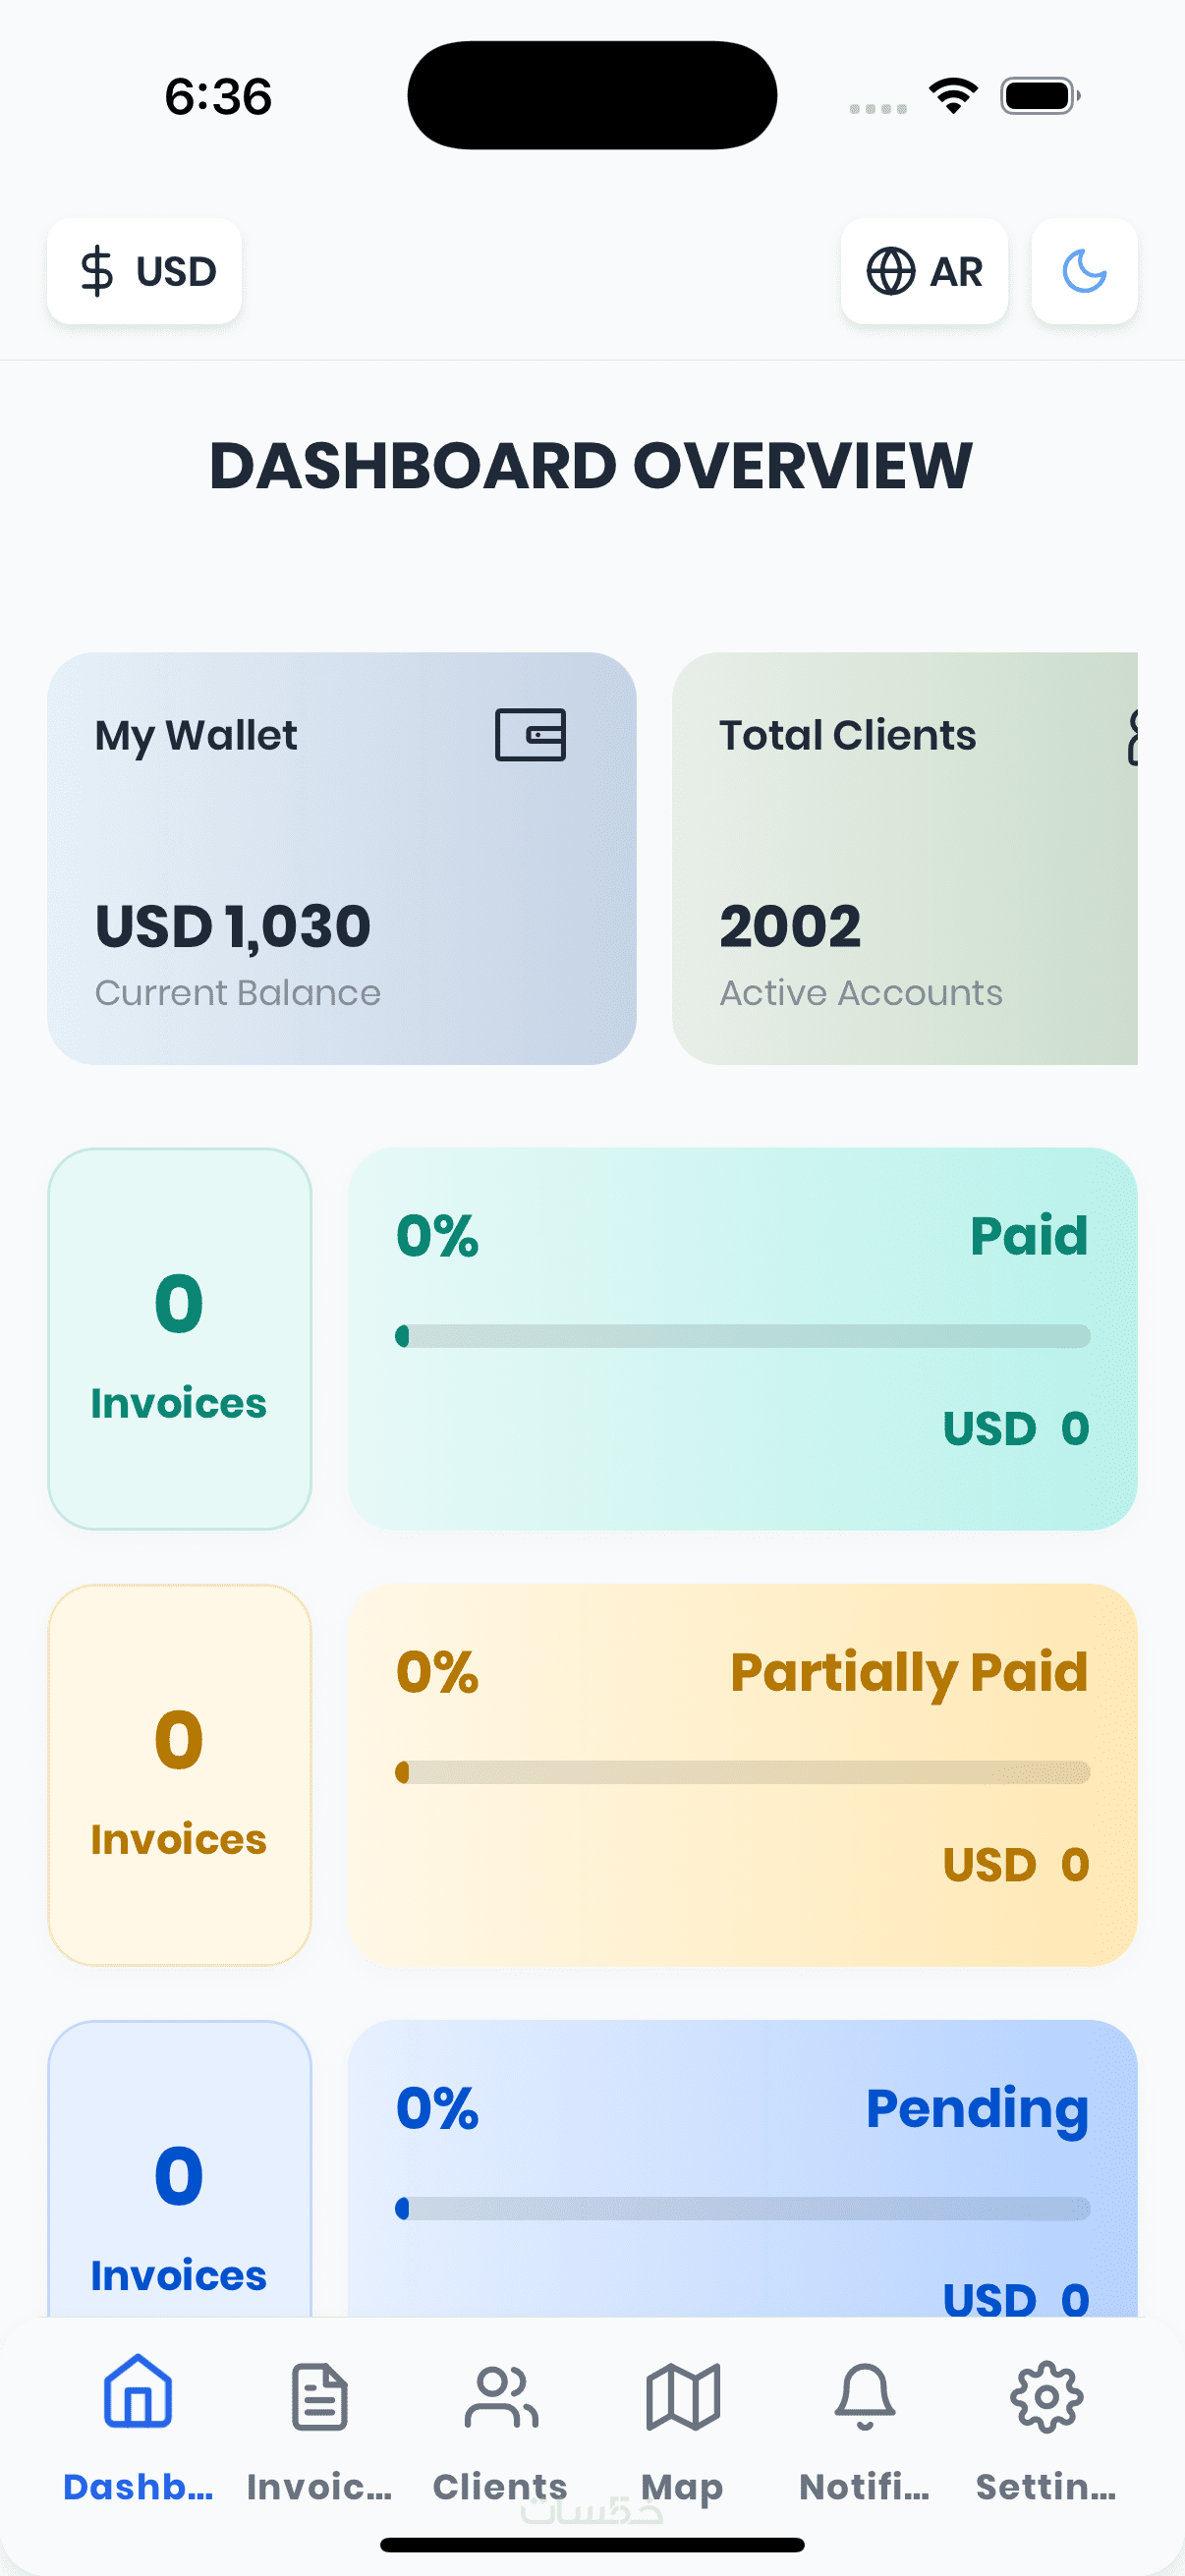Tap the Paid invoices count tile
This screenshot has width=1185, height=2576.
coord(179,1338)
